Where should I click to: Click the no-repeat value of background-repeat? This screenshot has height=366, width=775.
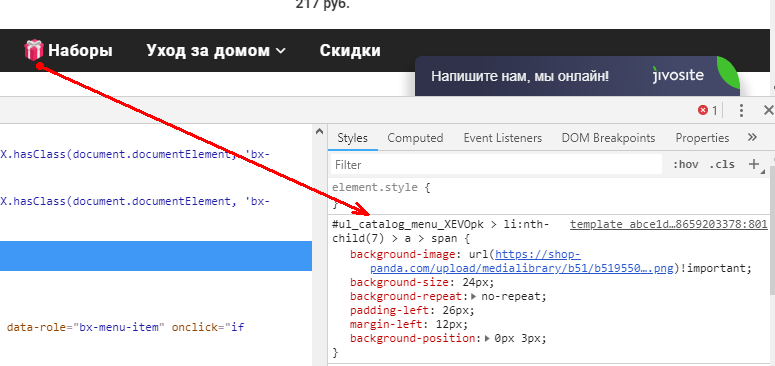[513, 297]
